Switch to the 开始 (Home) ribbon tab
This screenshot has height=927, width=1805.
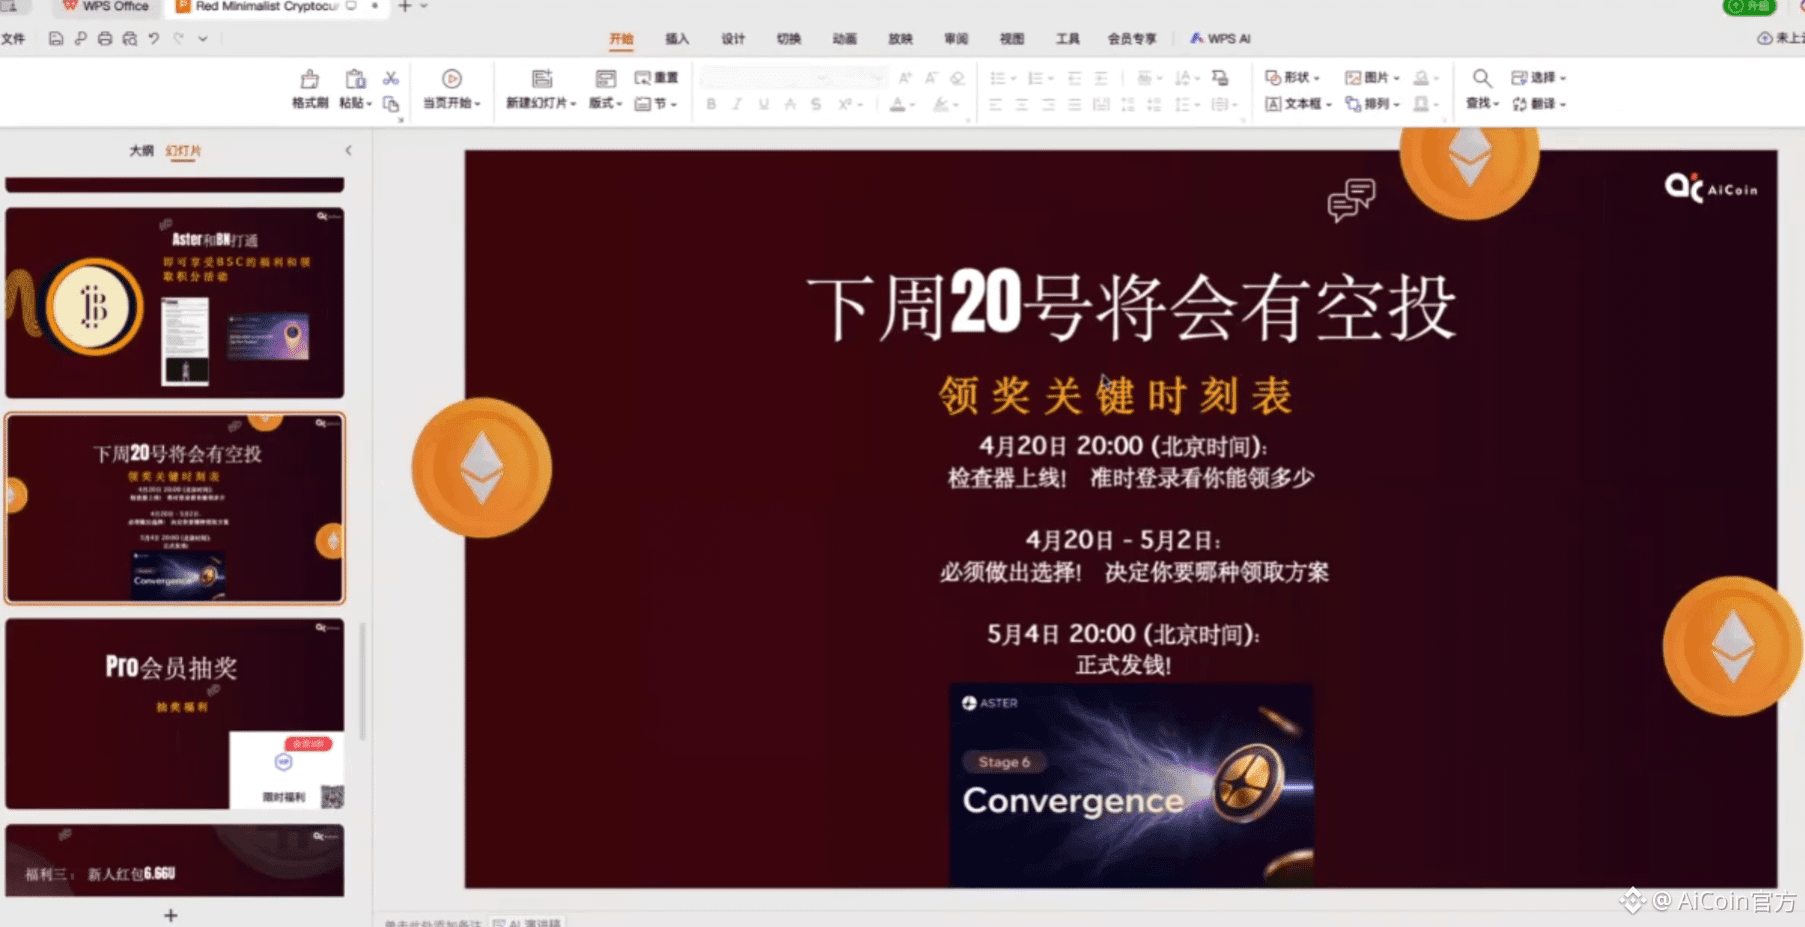click(x=621, y=38)
